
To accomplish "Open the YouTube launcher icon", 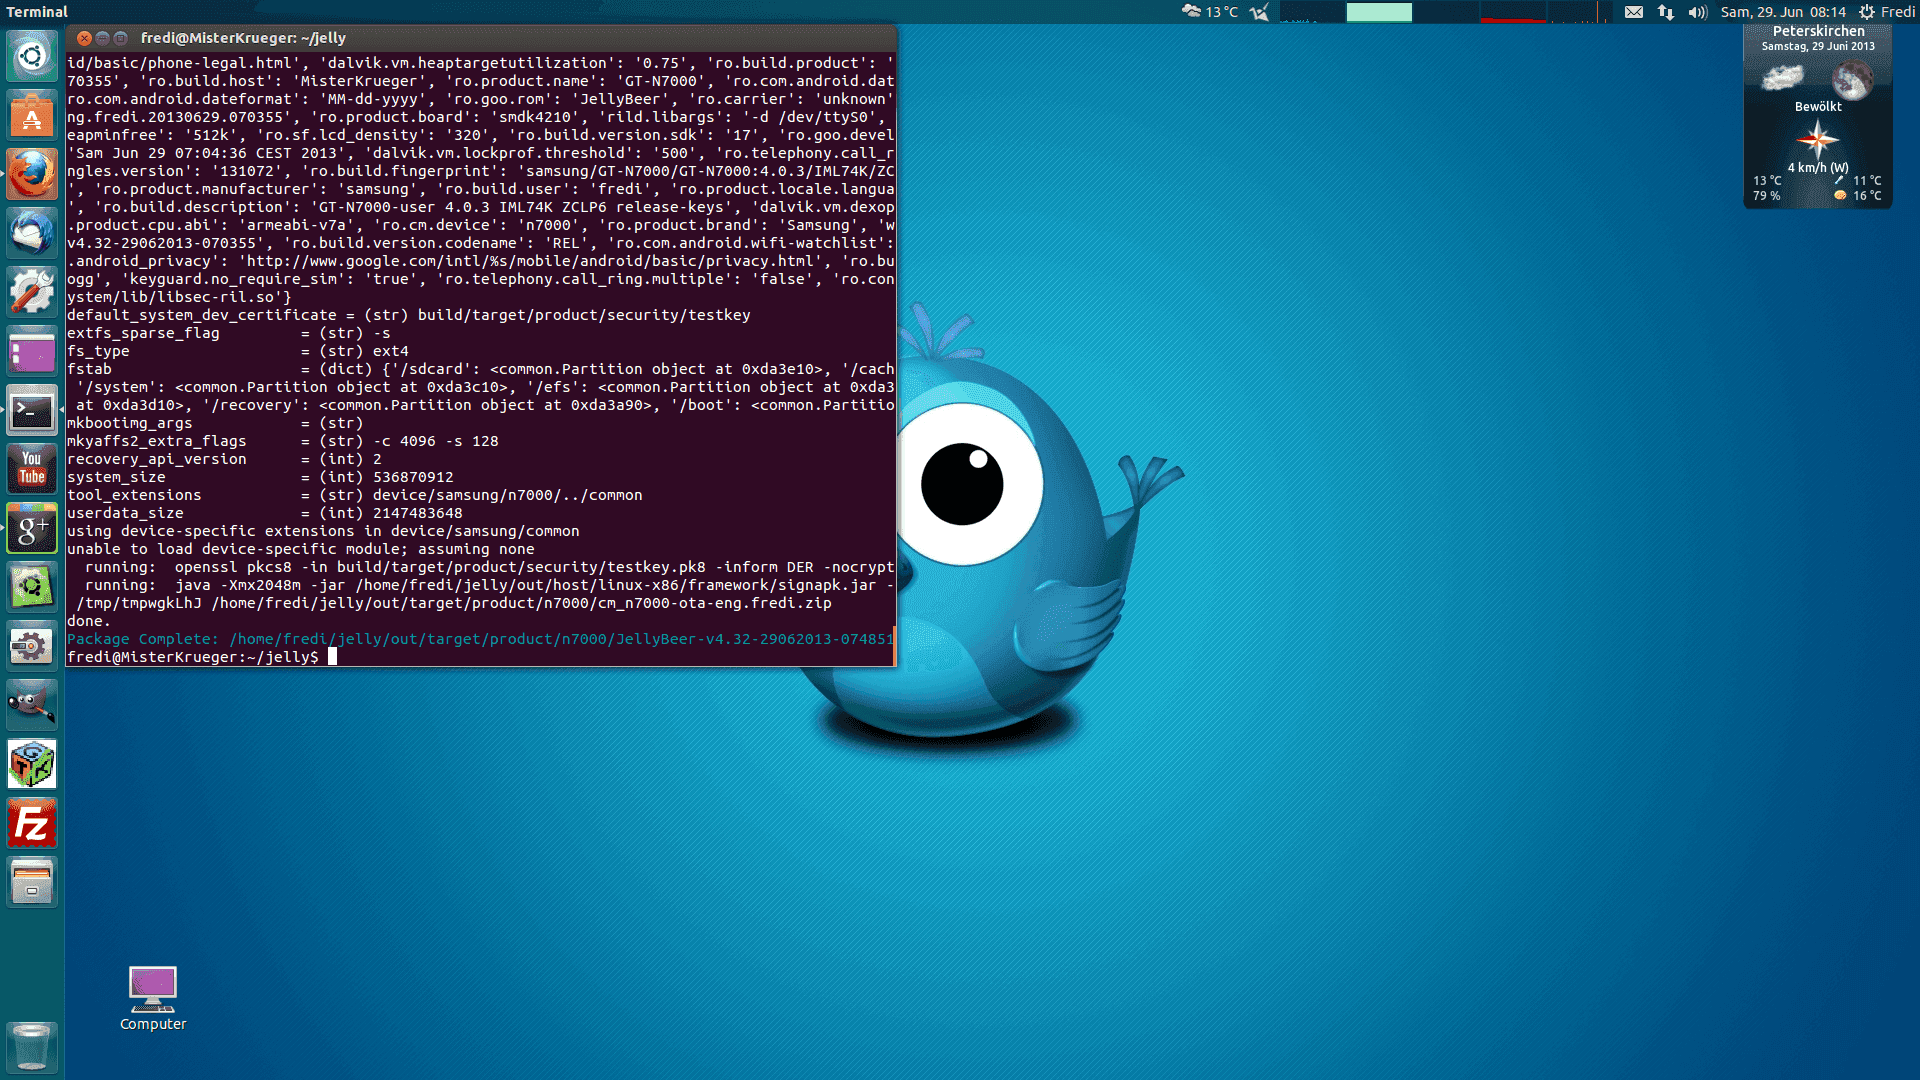I will pos(32,470).
